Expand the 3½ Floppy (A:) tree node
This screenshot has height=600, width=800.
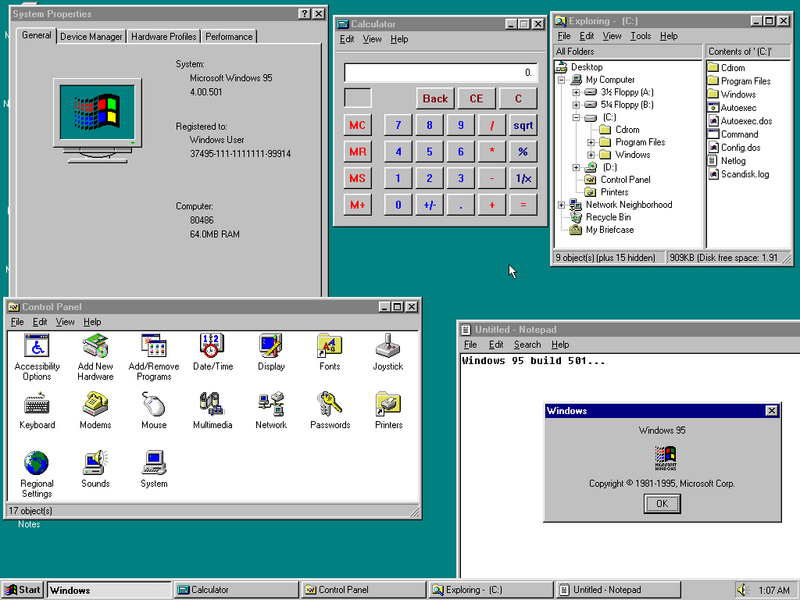(576, 92)
